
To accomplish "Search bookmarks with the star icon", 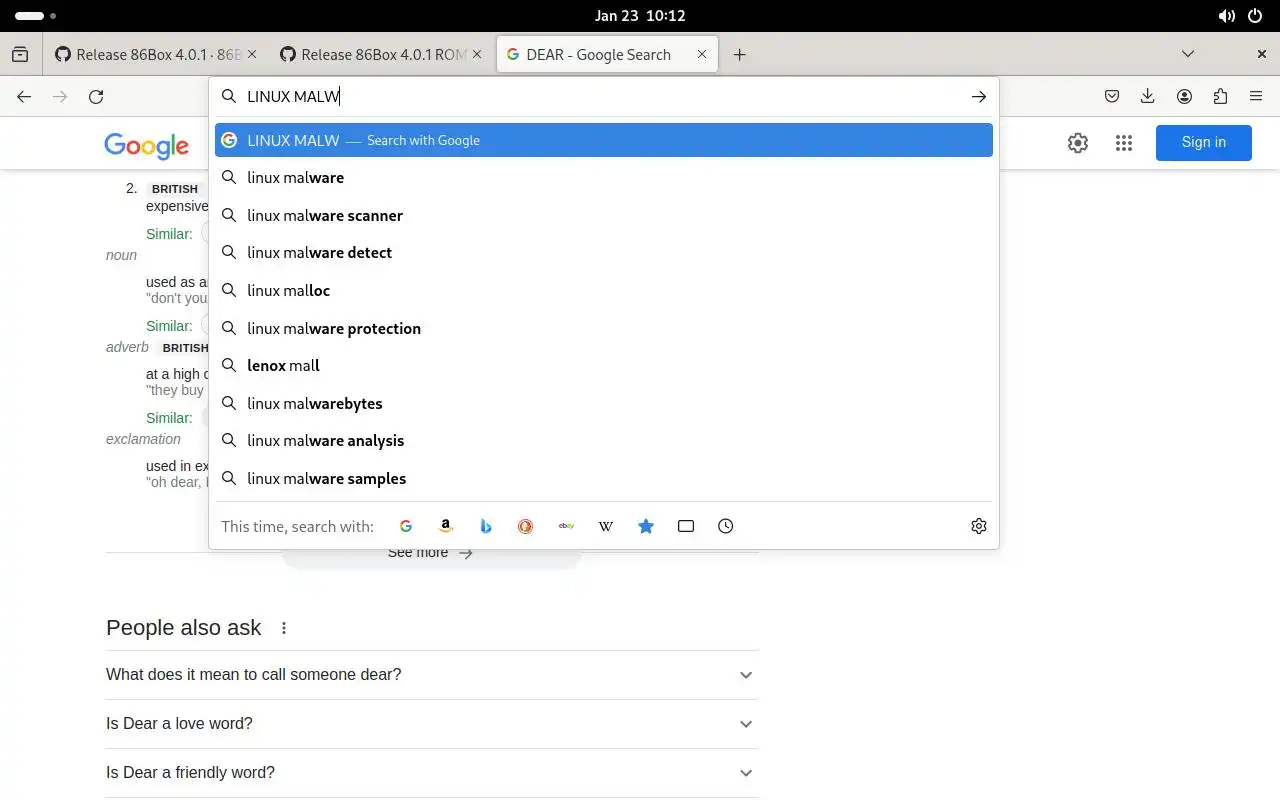I will tap(646, 526).
